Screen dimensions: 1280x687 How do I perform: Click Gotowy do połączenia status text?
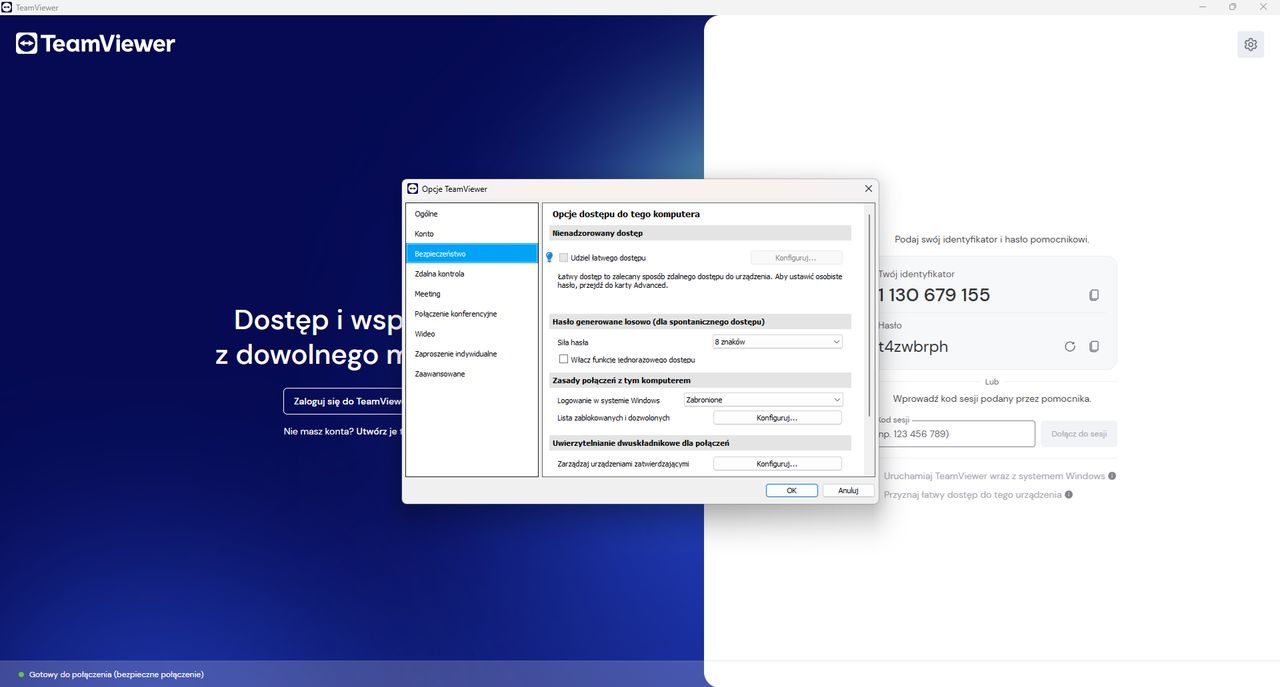point(117,675)
